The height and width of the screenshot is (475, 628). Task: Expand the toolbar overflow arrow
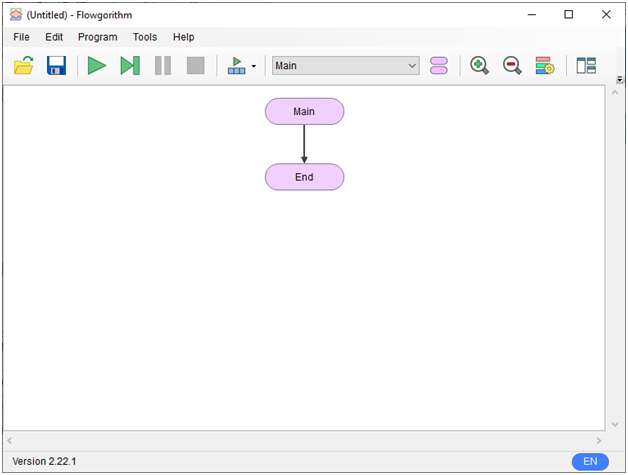[x=620, y=79]
